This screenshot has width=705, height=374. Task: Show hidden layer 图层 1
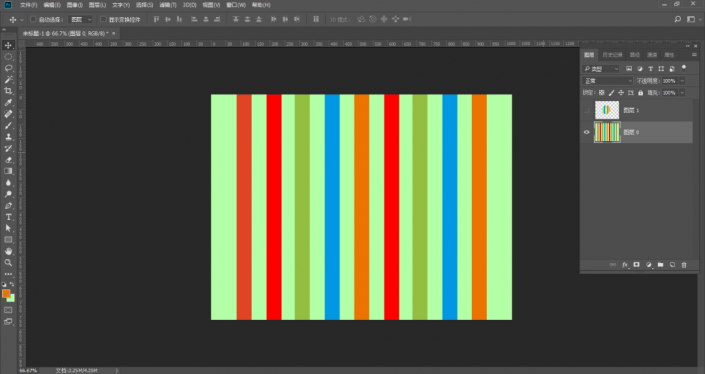coord(586,110)
